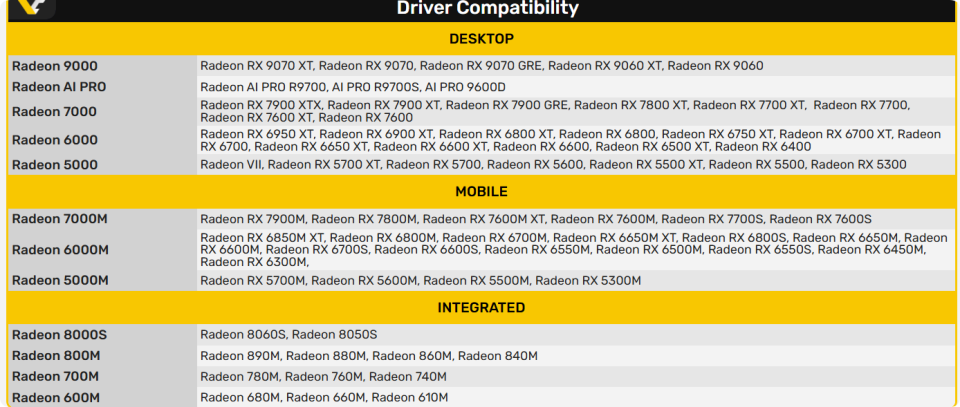Click the cell listing Radeon 8060S
This screenshot has width=960, height=407.
pos(576,335)
